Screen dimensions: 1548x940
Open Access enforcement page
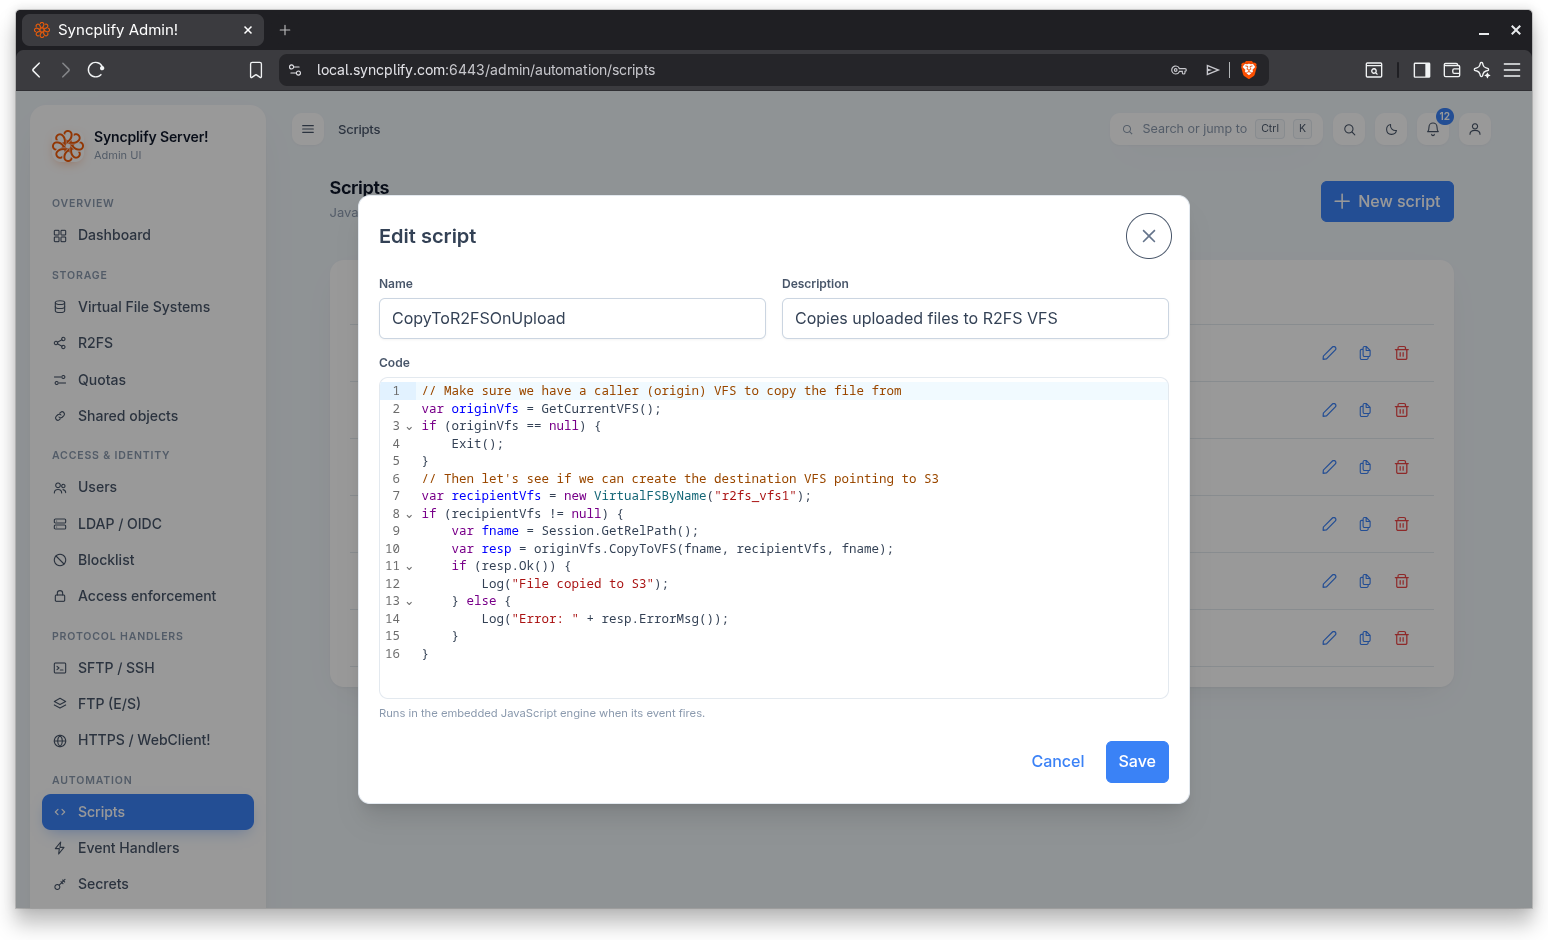tap(148, 596)
